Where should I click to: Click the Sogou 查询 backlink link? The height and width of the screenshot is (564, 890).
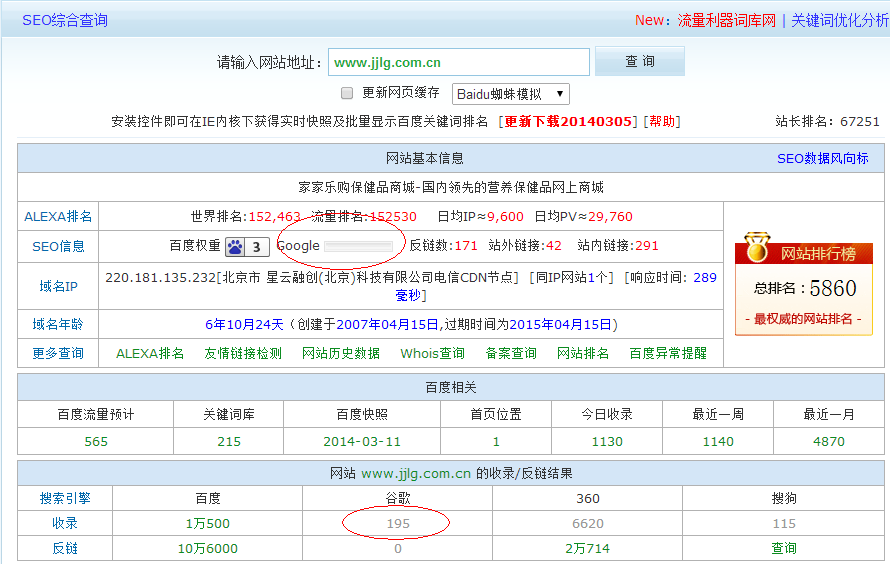tap(784, 548)
